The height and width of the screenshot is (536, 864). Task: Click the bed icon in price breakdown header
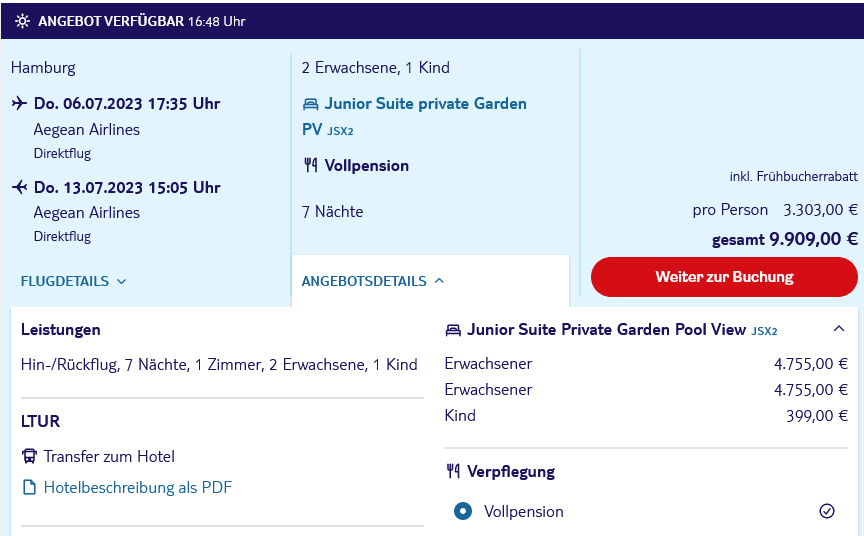(453, 330)
